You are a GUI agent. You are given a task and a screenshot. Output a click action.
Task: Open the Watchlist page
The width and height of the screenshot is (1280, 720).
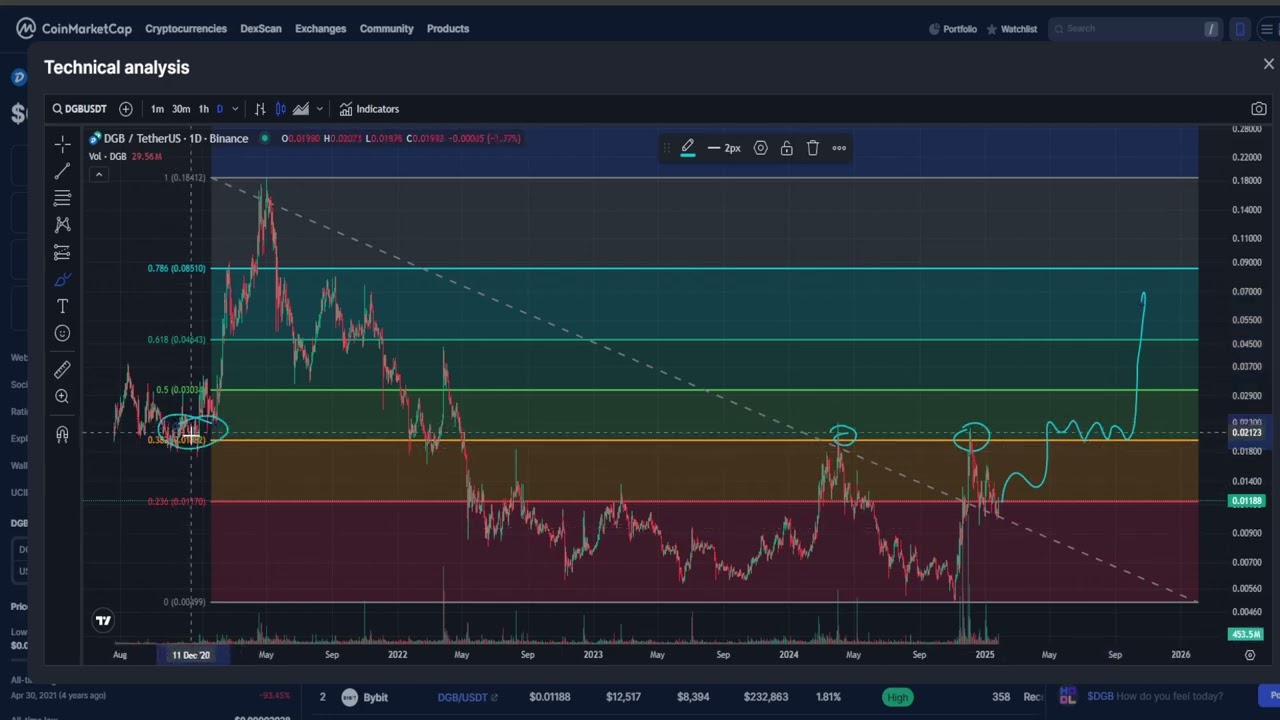click(x=1012, y=29)
